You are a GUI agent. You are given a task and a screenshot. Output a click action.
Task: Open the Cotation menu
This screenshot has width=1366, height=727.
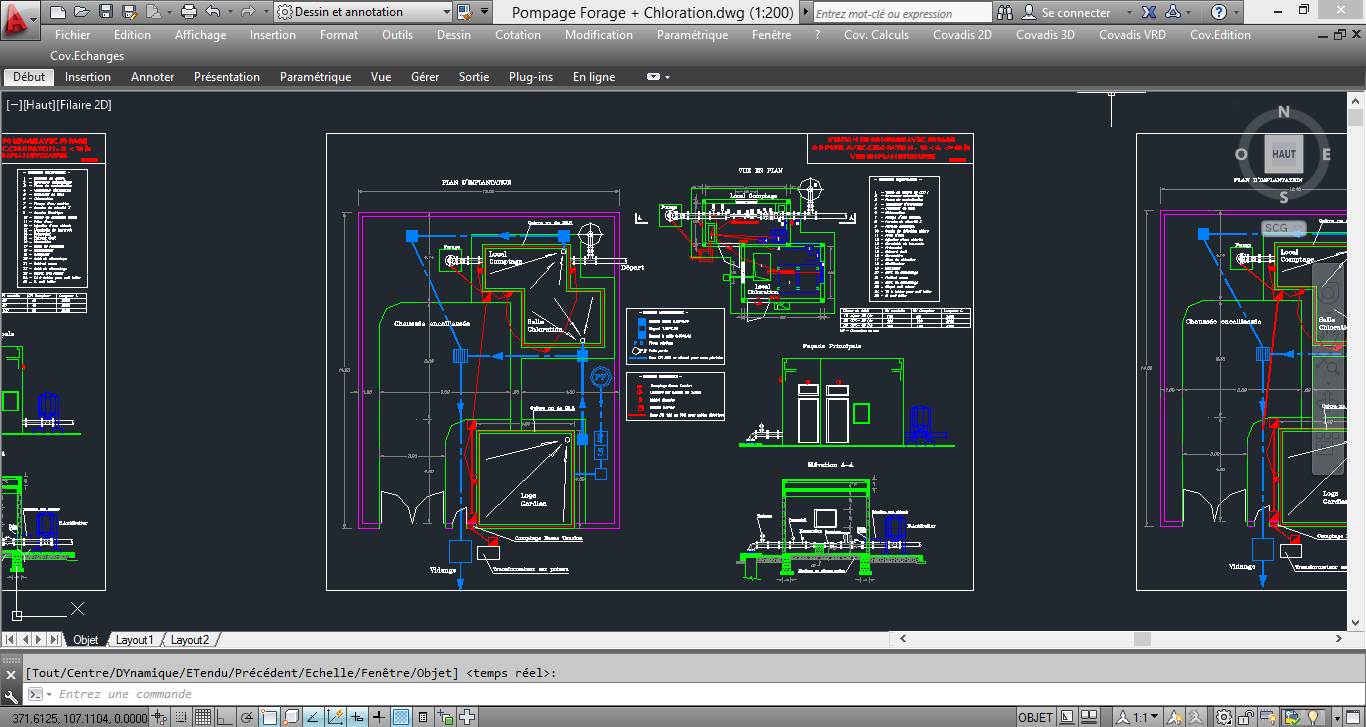518,34
